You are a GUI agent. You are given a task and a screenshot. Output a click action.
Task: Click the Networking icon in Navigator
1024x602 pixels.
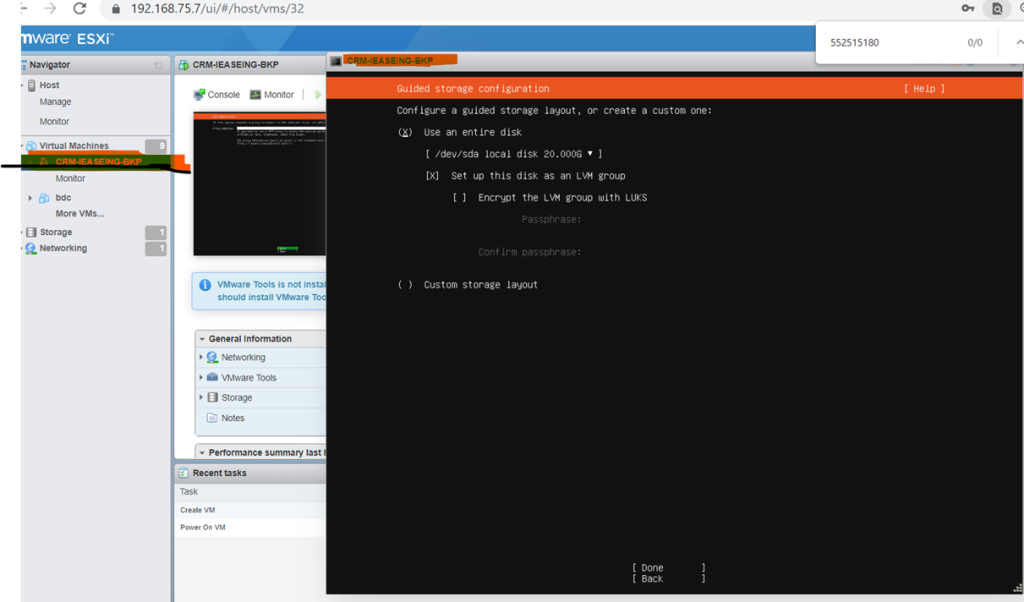(x=31, y=248)
